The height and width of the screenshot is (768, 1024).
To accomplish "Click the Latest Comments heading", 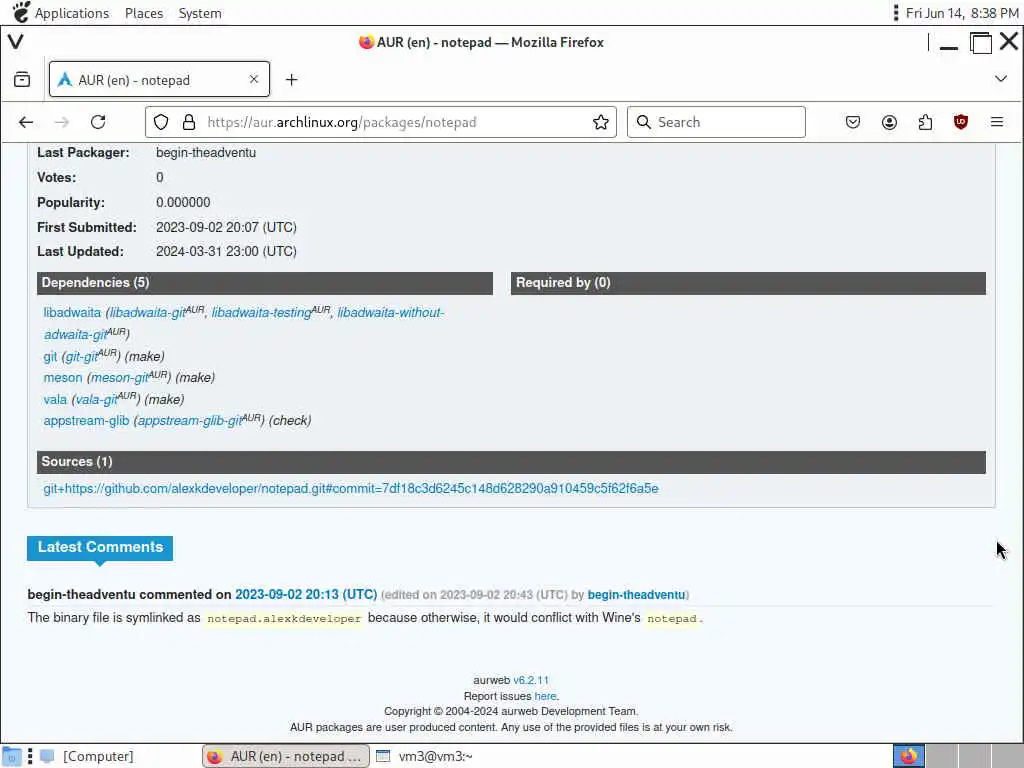I will [x=100, y=547].
